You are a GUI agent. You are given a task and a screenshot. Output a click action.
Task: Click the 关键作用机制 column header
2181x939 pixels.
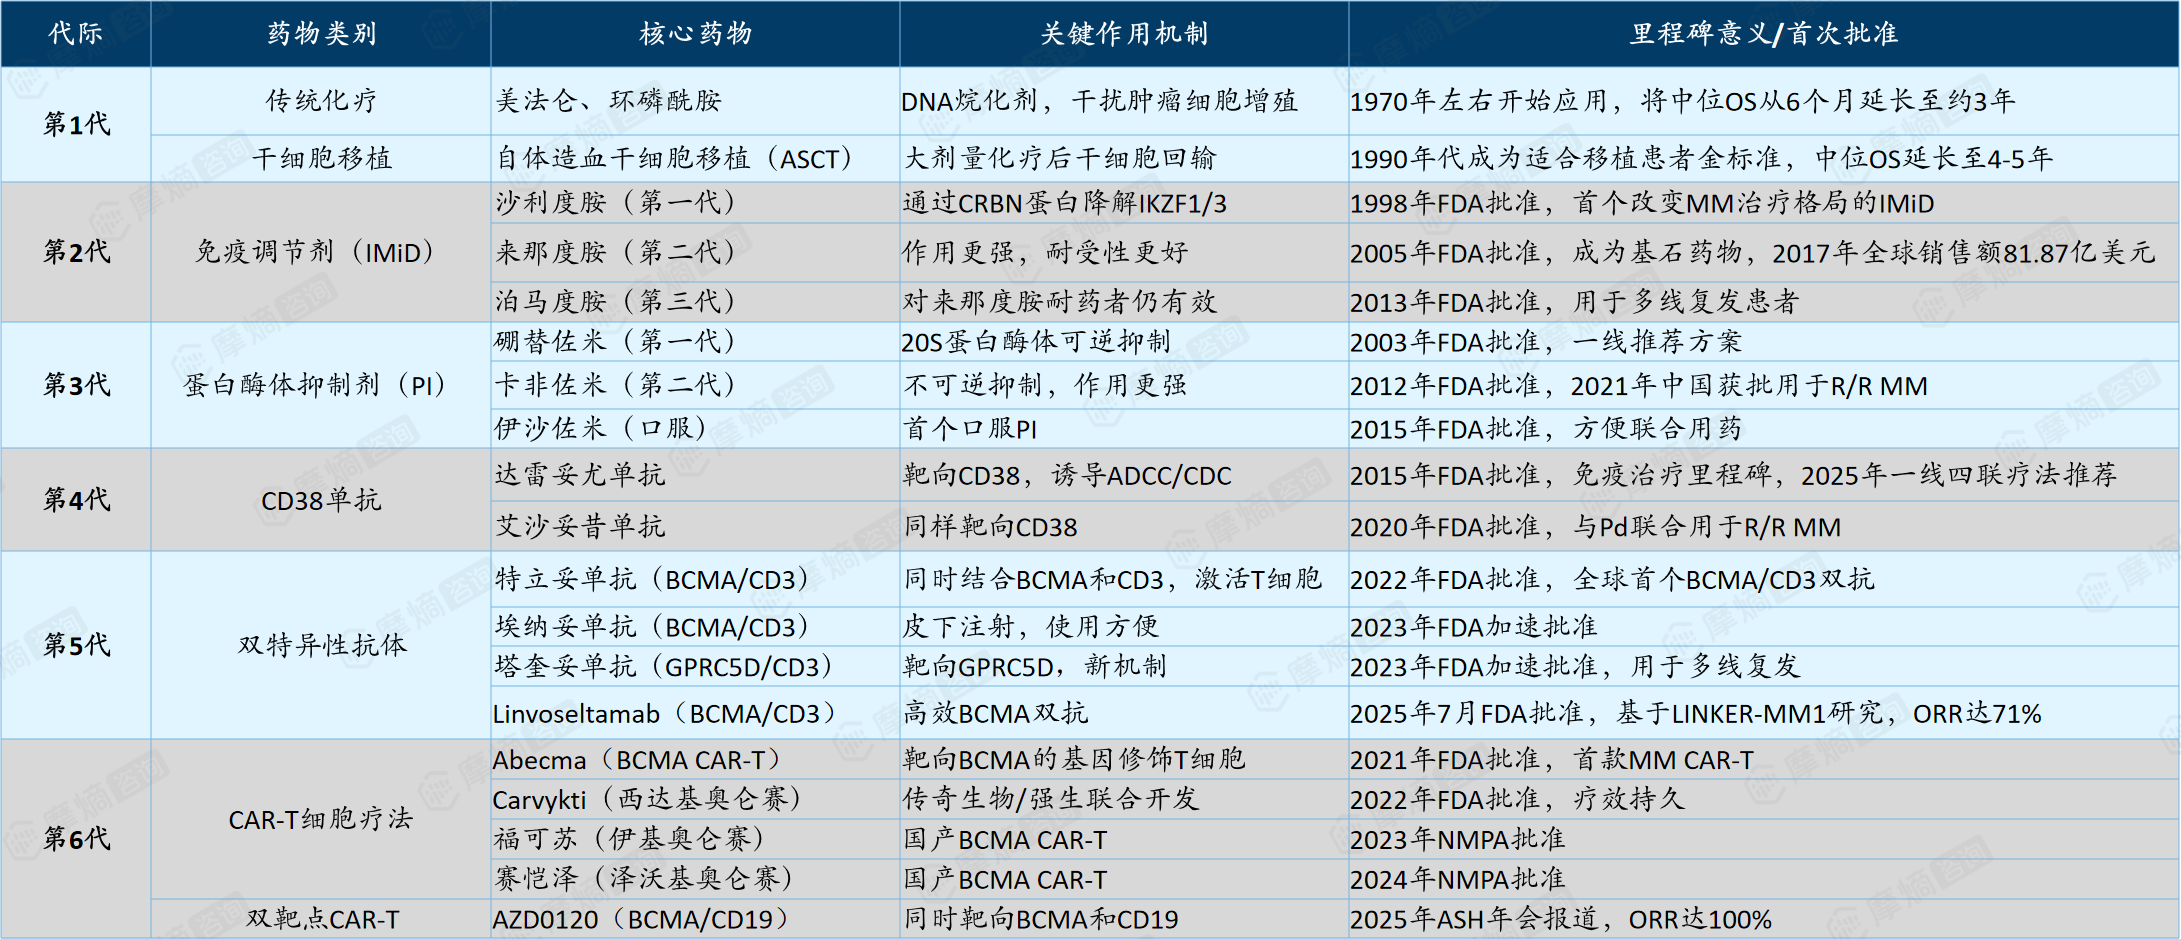point(1124,34)
